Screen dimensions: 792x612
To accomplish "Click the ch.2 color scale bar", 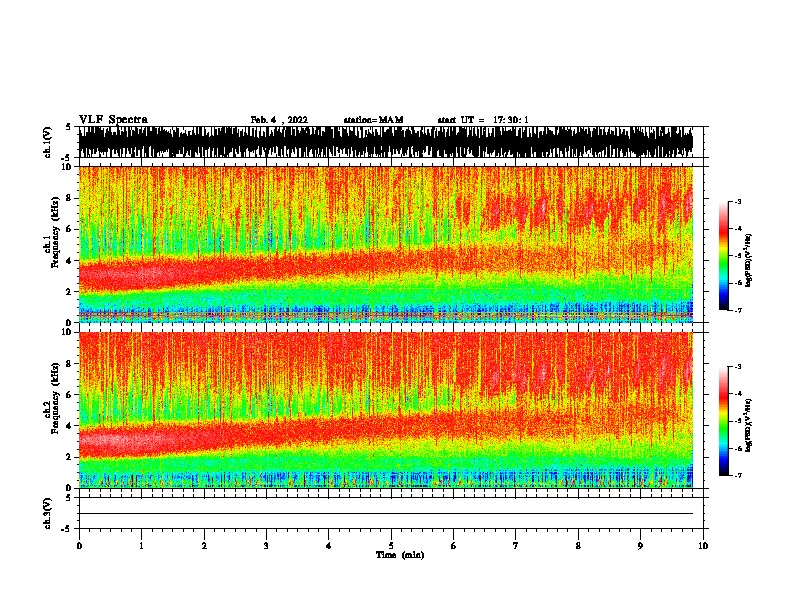I will [x=723, y=421].
